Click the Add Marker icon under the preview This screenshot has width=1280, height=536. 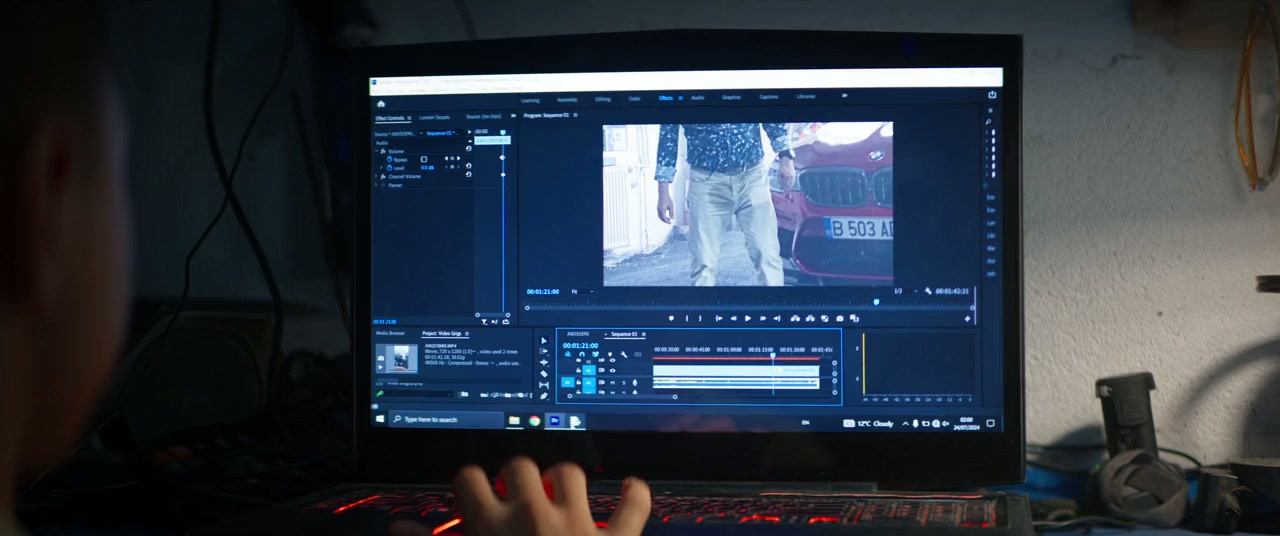click(x=672, y=318)
